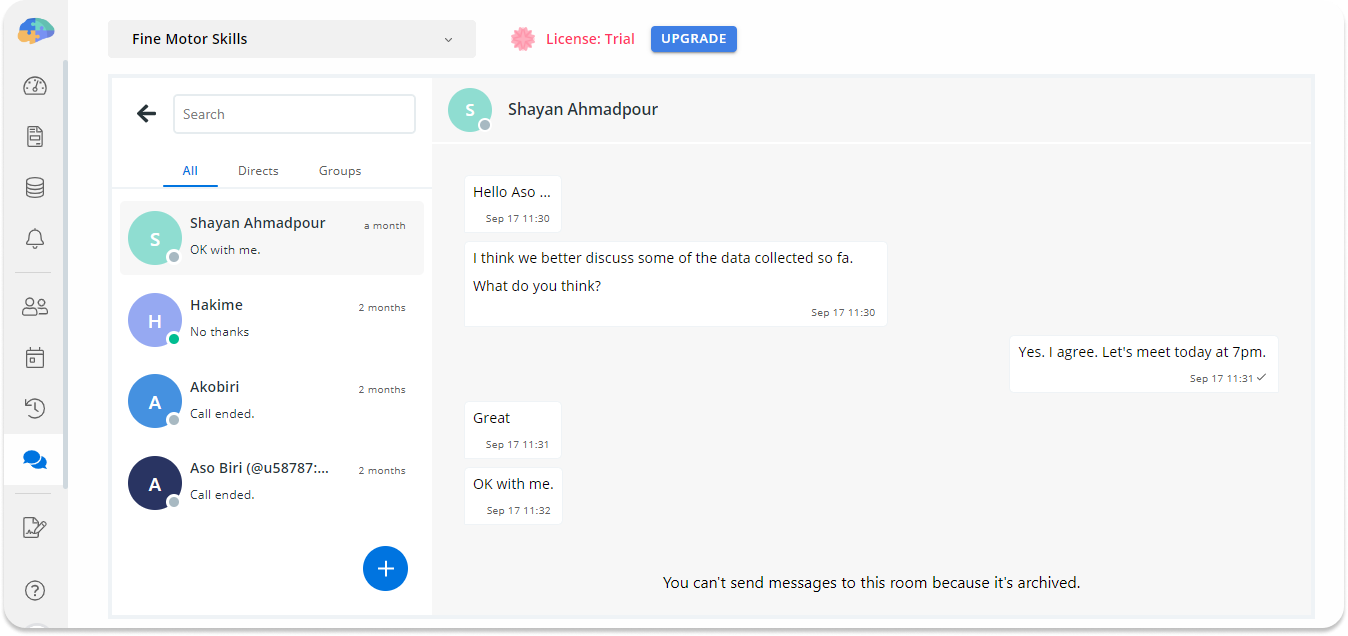Click the UPGRADE button
Image resolution: width=1348 pixels, height=636 pixels.
pos(693,38)
